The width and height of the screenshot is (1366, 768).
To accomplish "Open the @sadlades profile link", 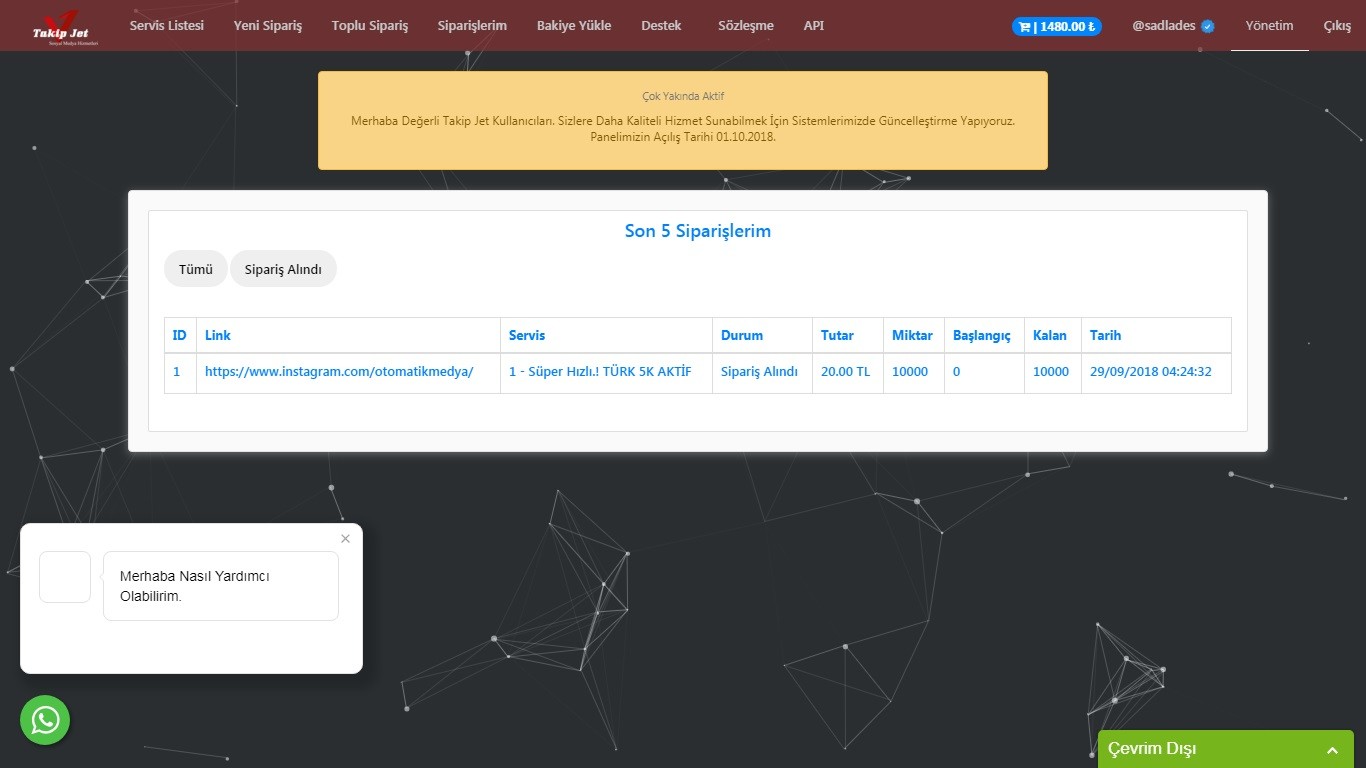I will pos(1172,26).
